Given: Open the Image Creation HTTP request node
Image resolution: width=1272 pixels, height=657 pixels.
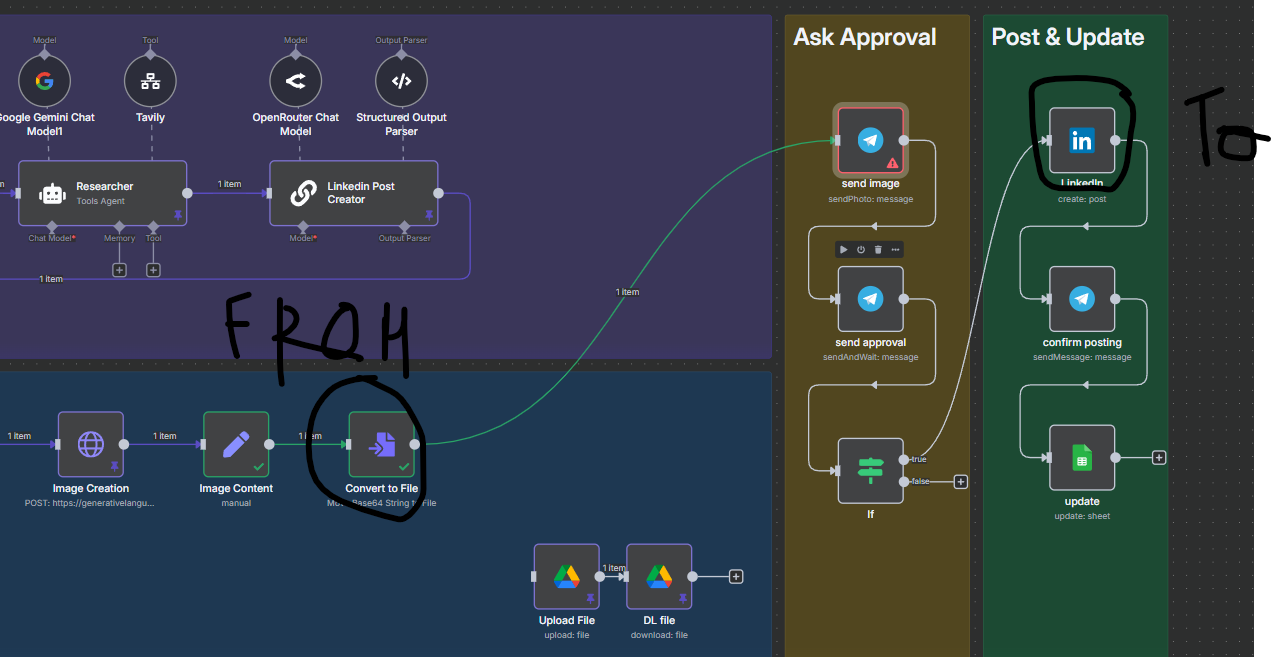Looking at the screenshot, I should click(91, 444).
